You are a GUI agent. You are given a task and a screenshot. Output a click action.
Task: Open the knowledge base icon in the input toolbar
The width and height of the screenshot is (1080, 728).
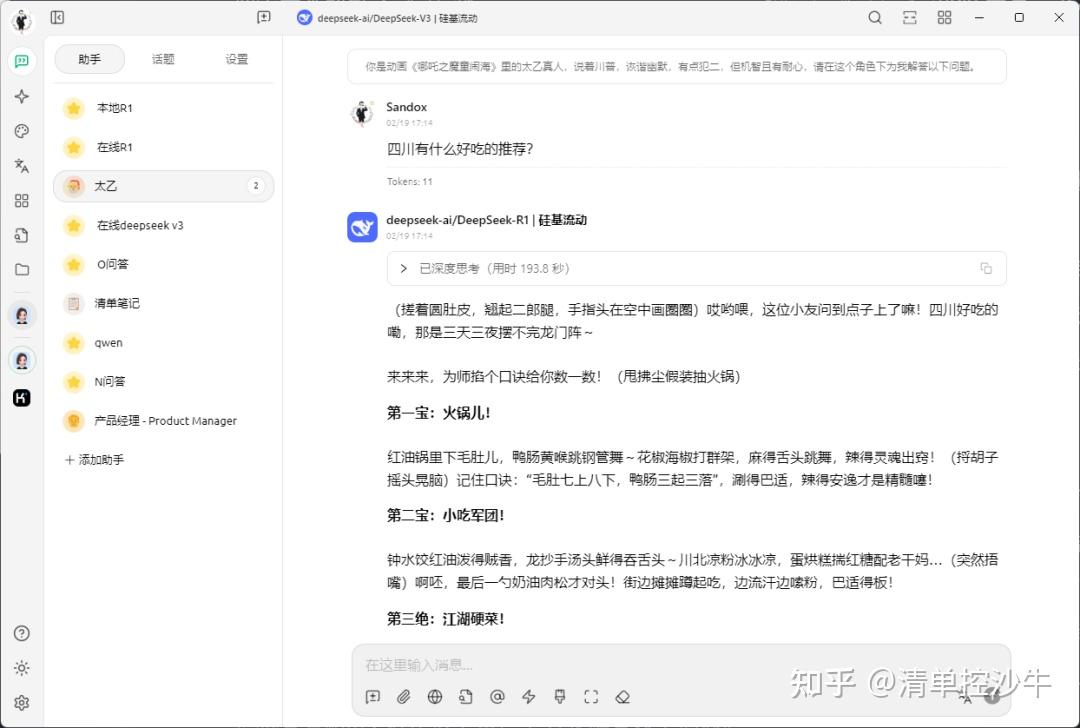point(466,697)
